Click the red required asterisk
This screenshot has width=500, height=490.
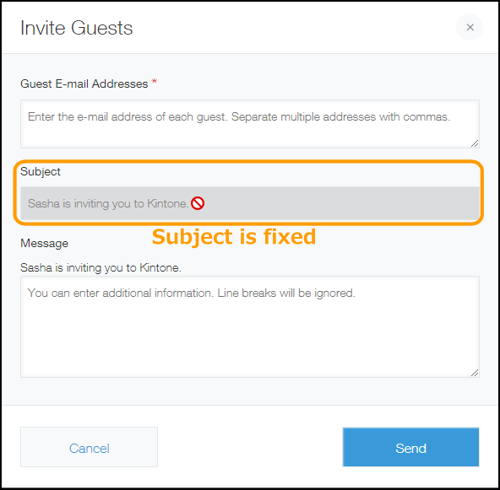pyautogui.click(x=154, y=82)
